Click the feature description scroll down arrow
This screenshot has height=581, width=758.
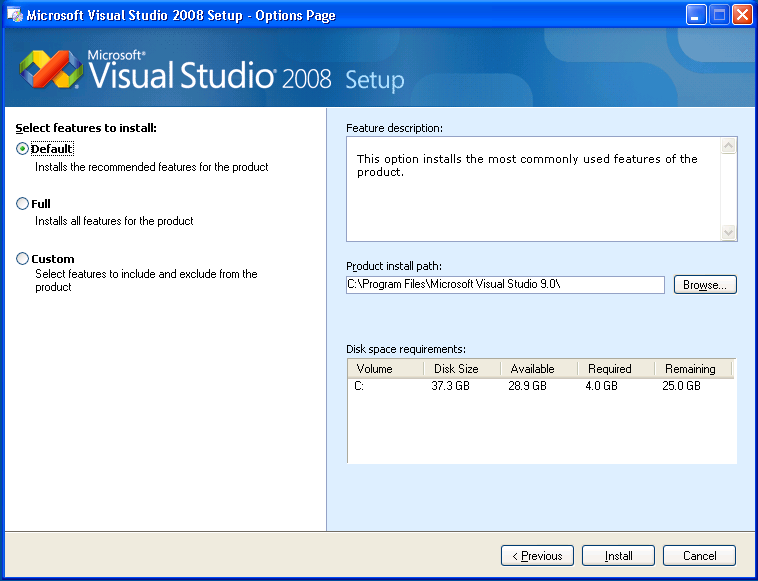[729, 232]
